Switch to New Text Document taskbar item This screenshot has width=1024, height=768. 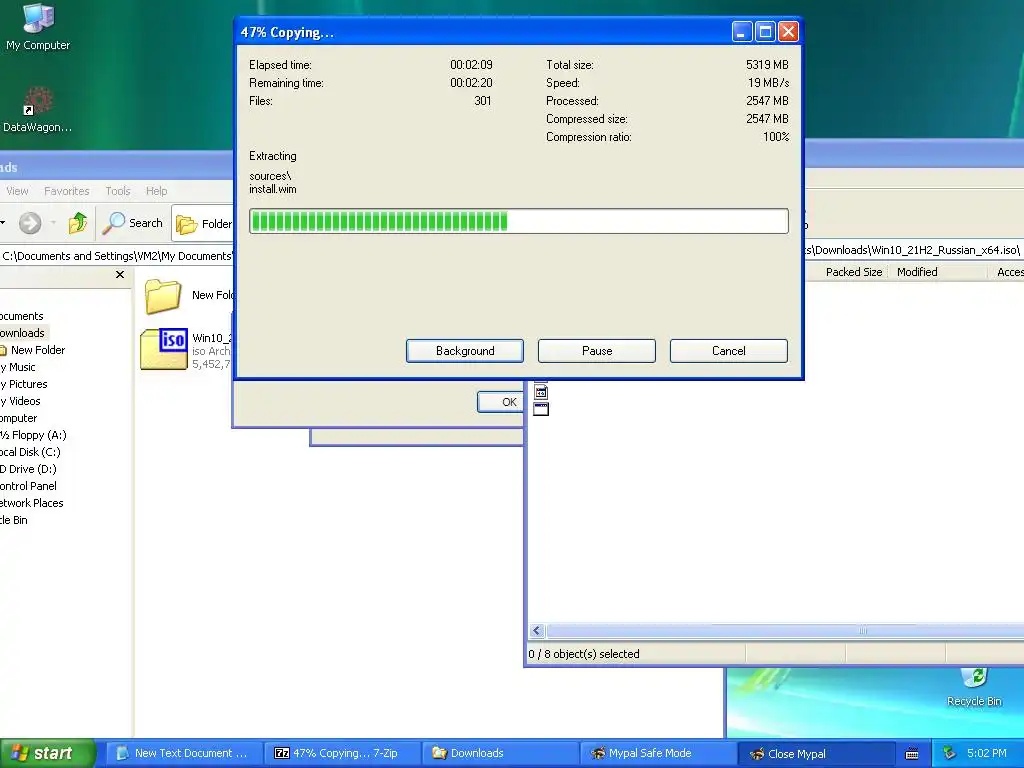(x=184, y=753)
